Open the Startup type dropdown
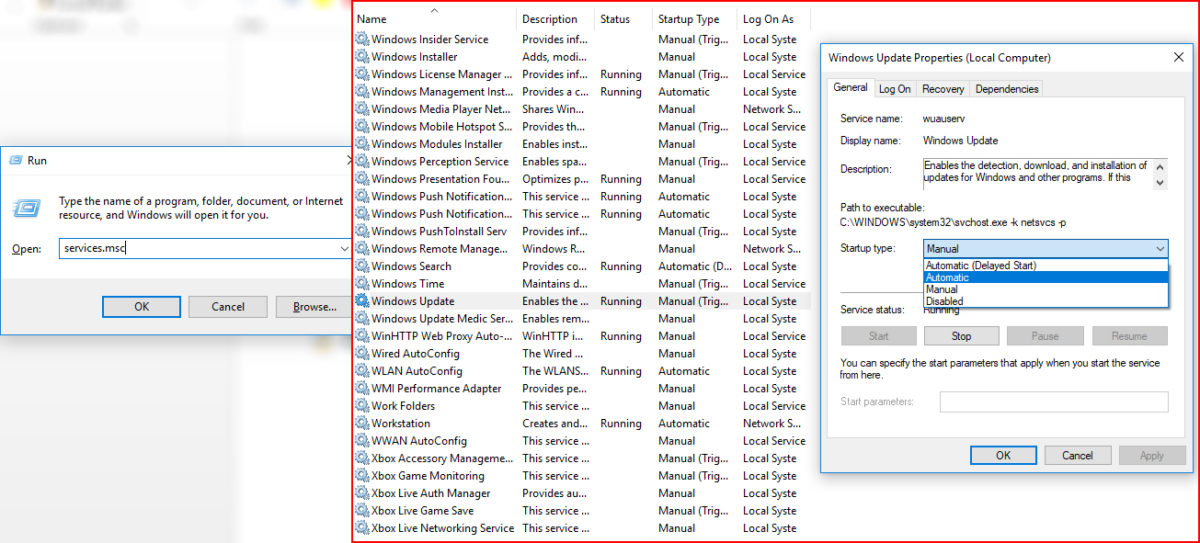Viewport: 1200px width, 543px height. pyautogui.click(x=1045, y=249)
